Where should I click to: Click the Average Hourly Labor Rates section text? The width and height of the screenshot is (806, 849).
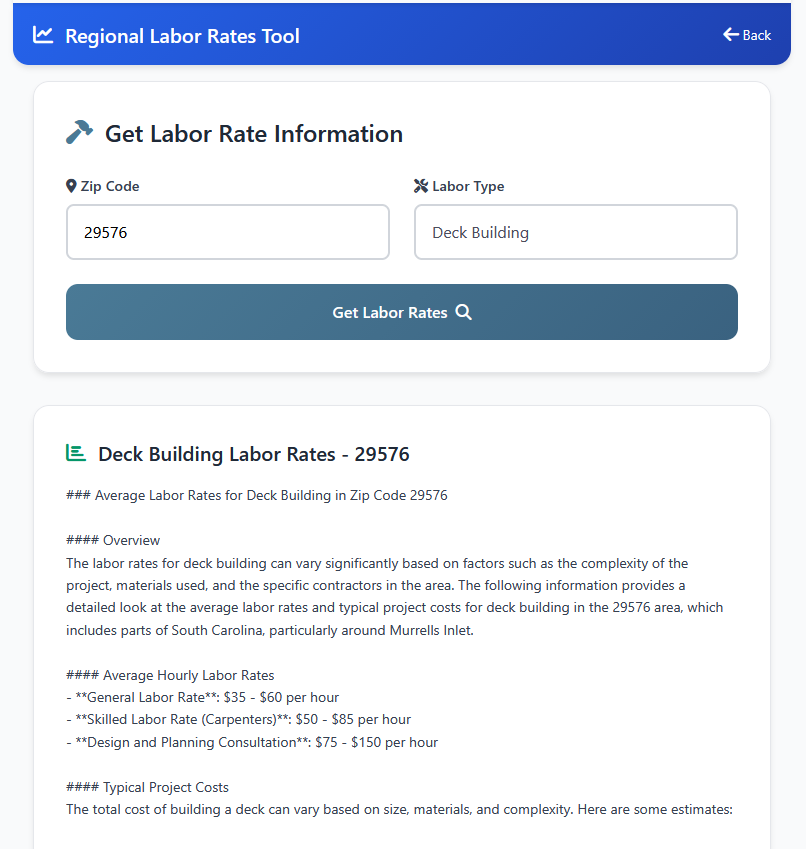click(x=170, y=674)
